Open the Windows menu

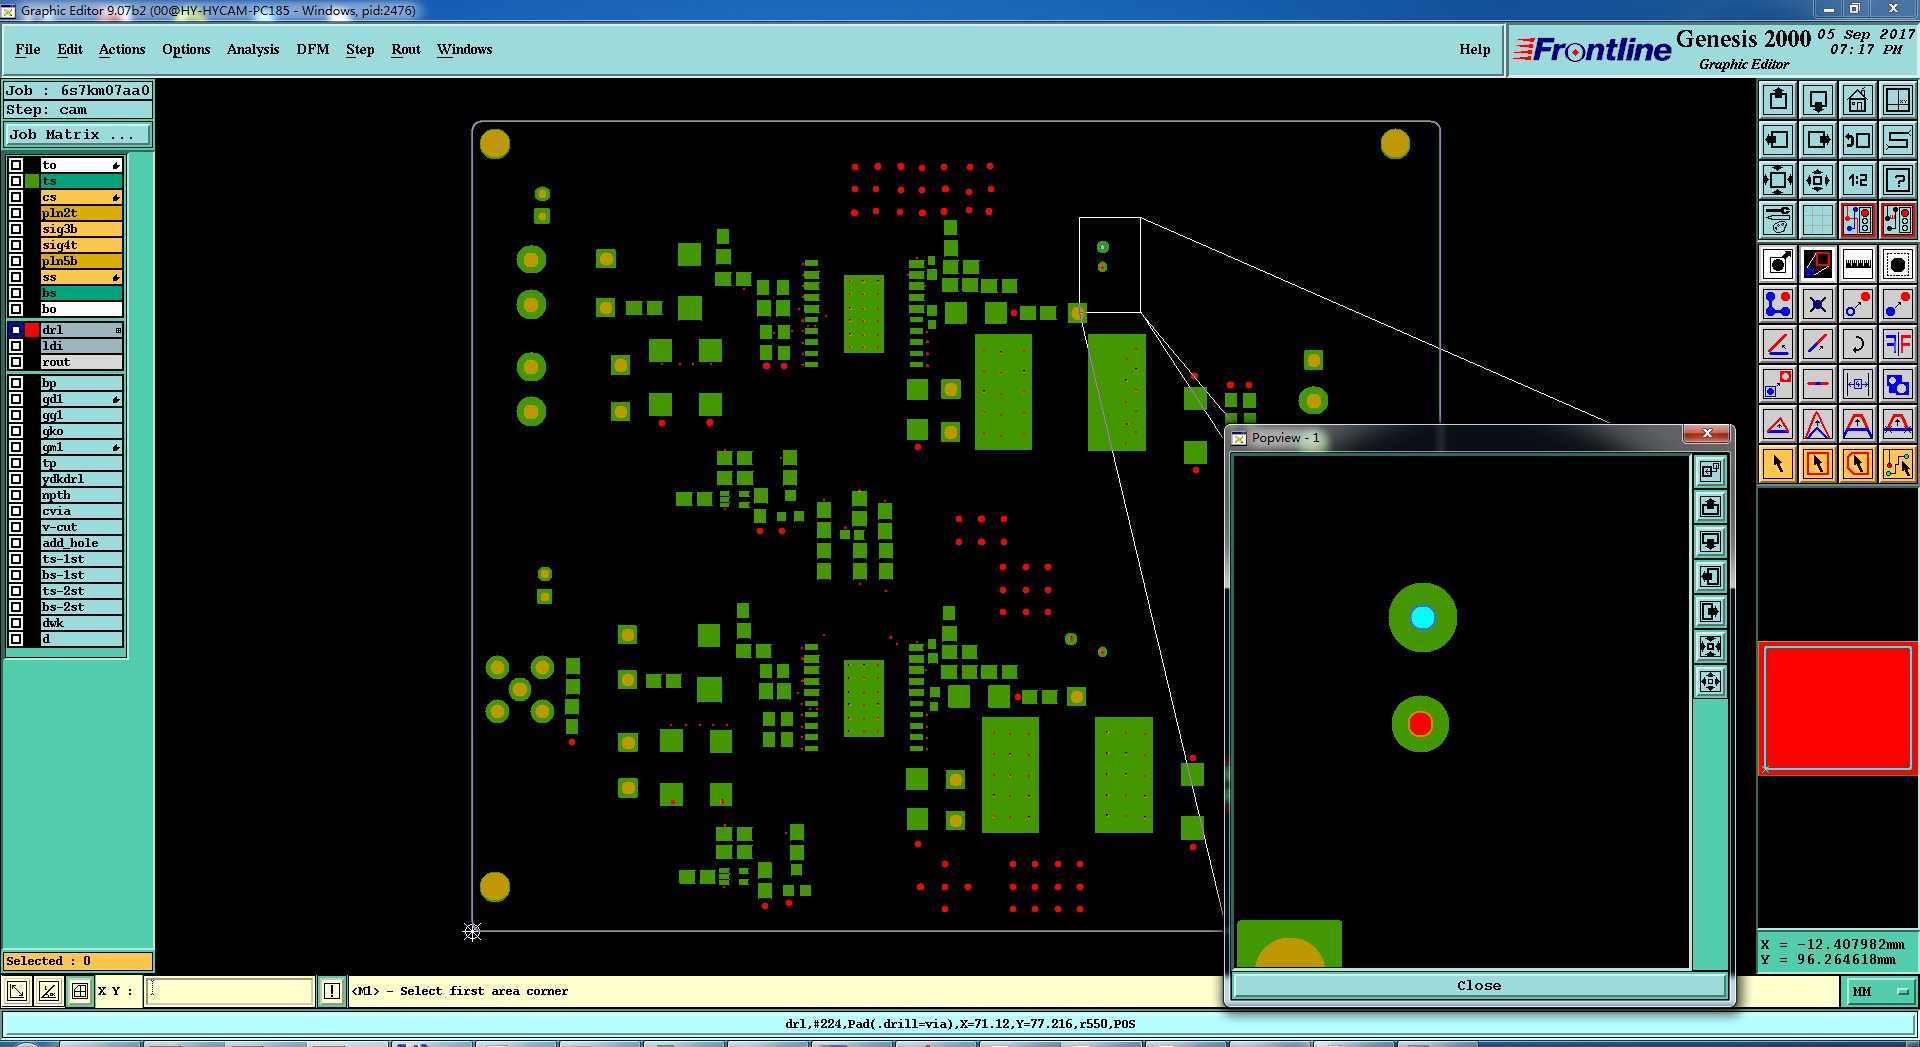[464, 49]
